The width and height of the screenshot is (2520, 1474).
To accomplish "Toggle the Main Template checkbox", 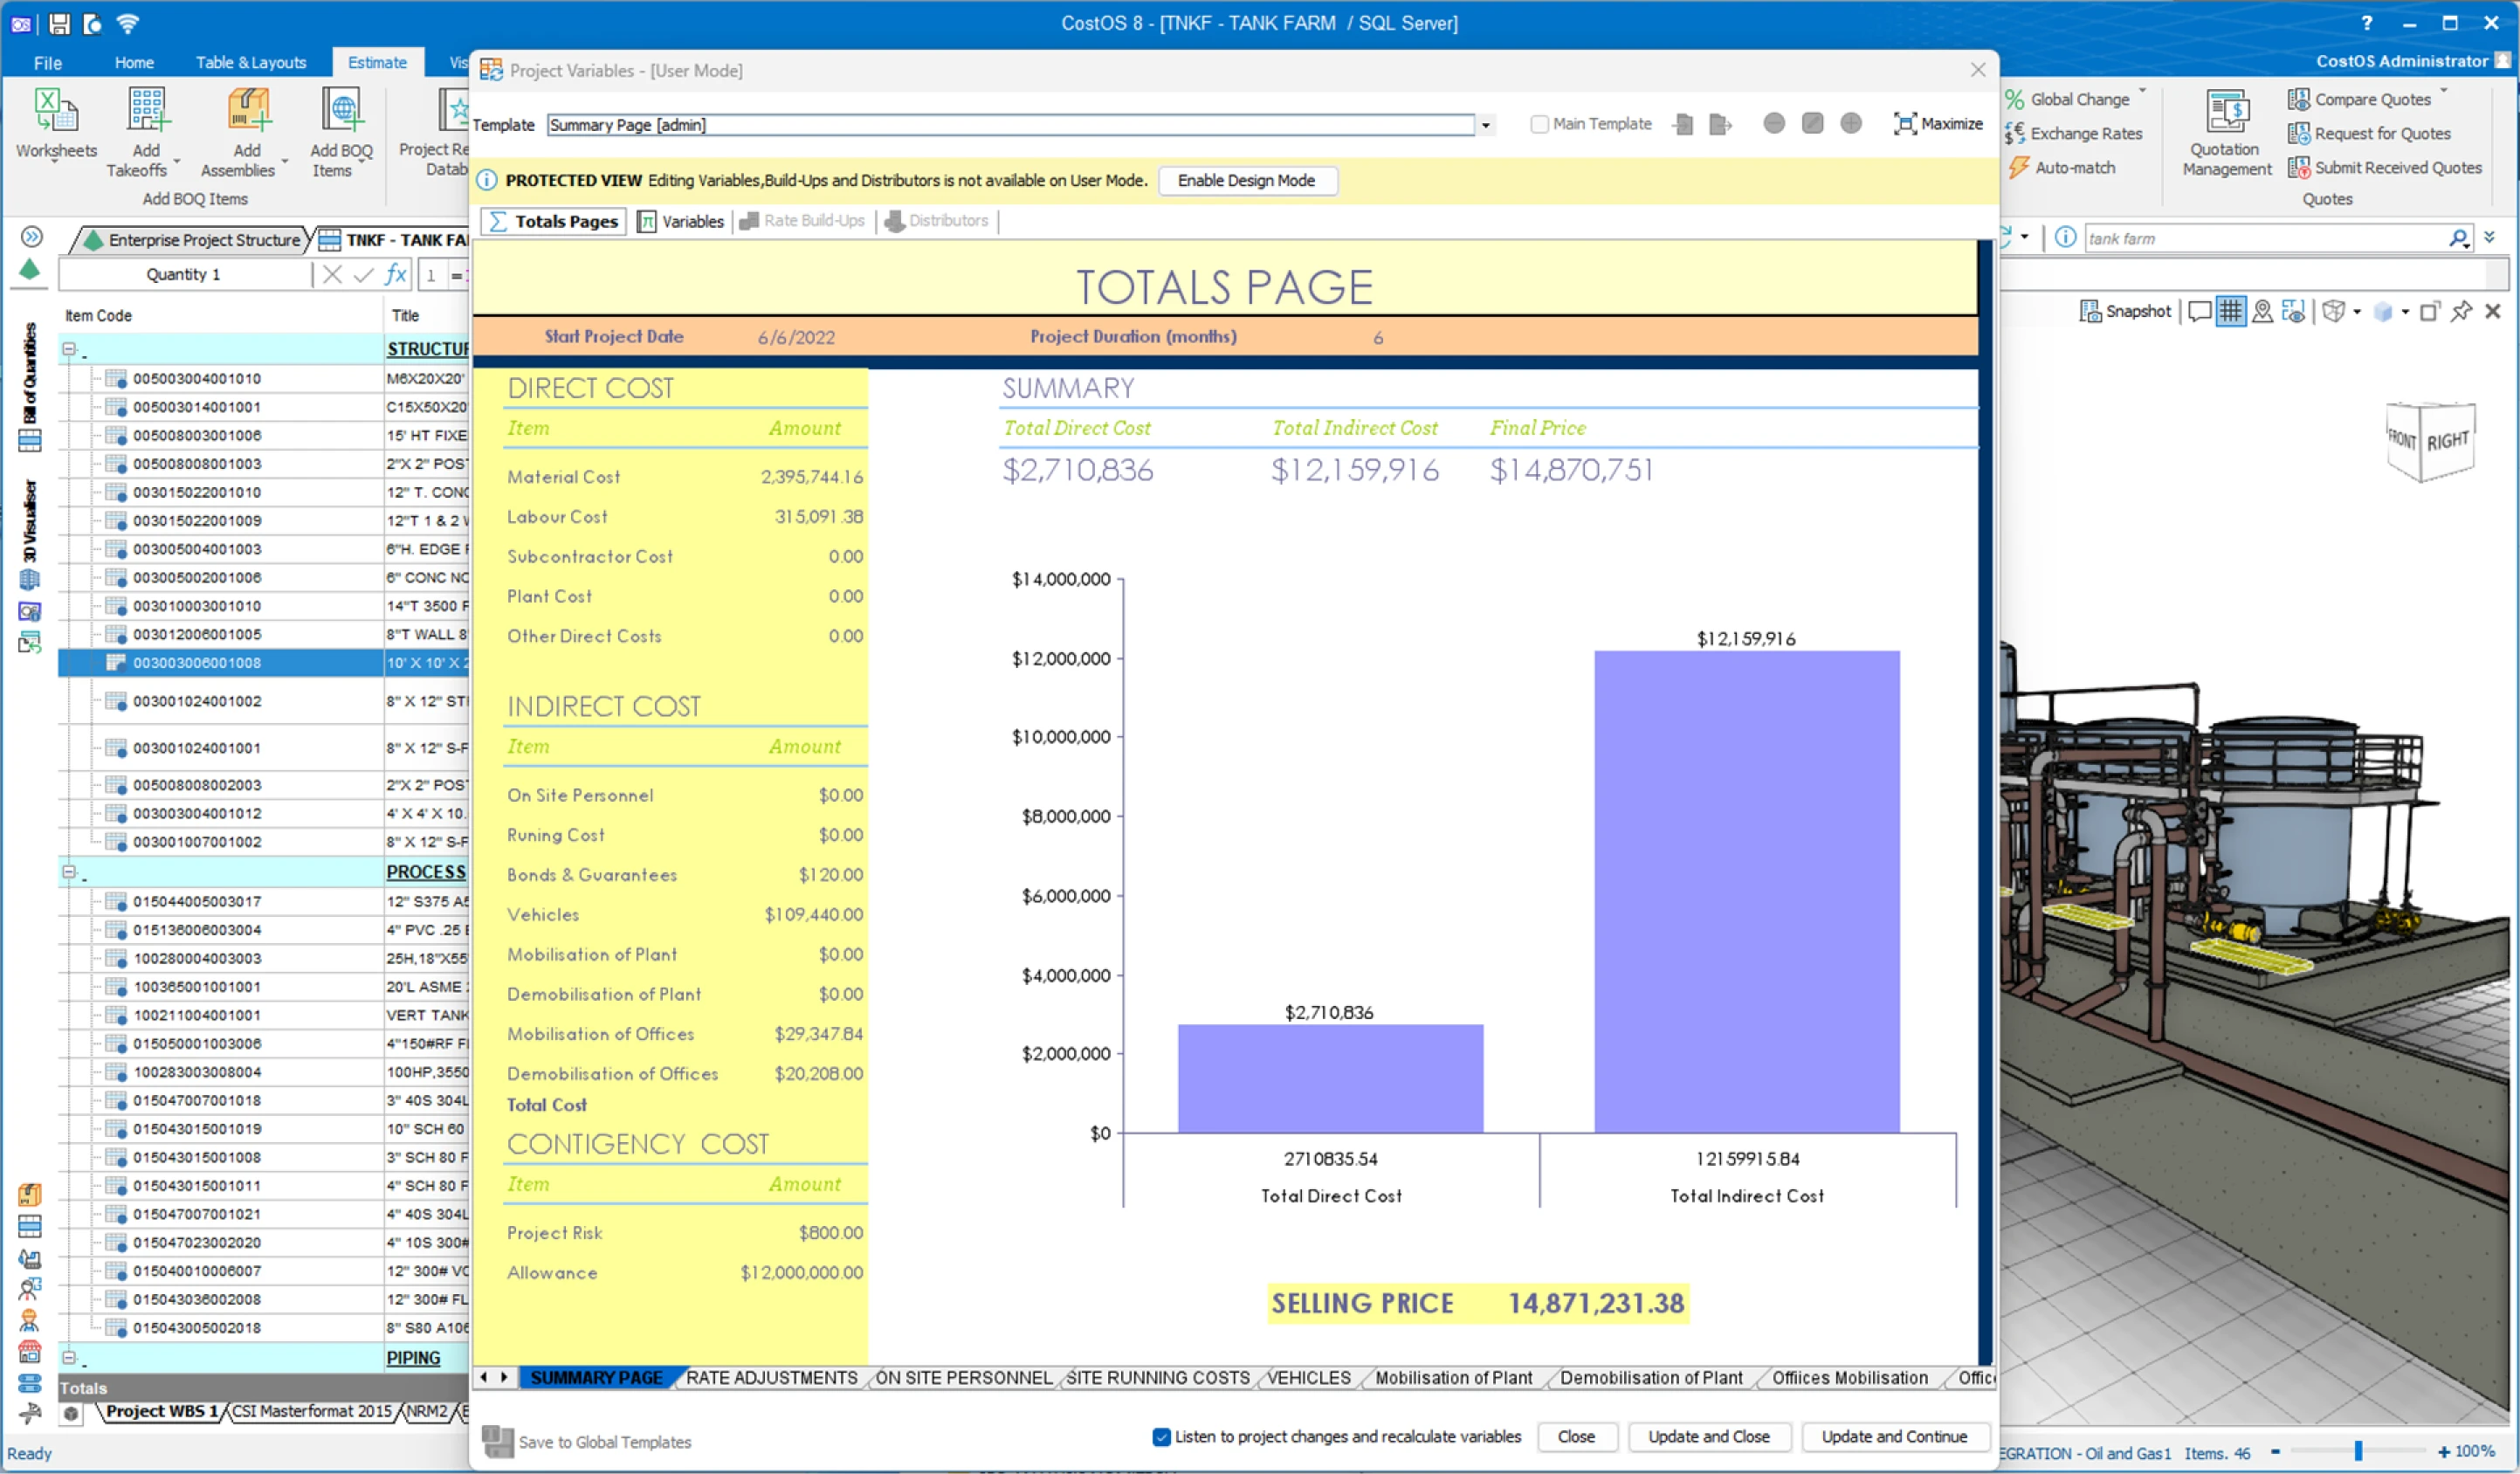I will [x=1539, y=124].
